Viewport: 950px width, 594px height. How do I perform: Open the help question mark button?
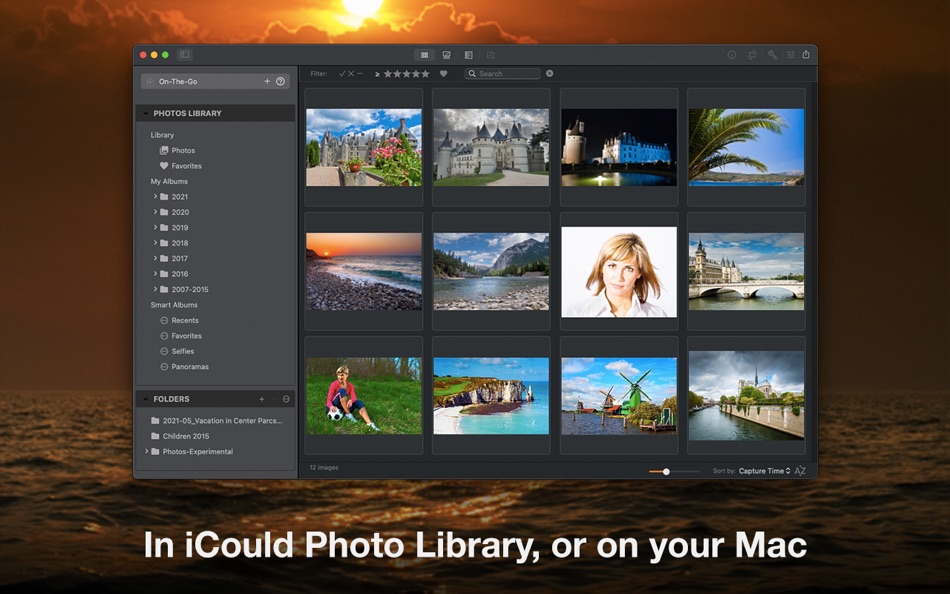pos(281,81)
